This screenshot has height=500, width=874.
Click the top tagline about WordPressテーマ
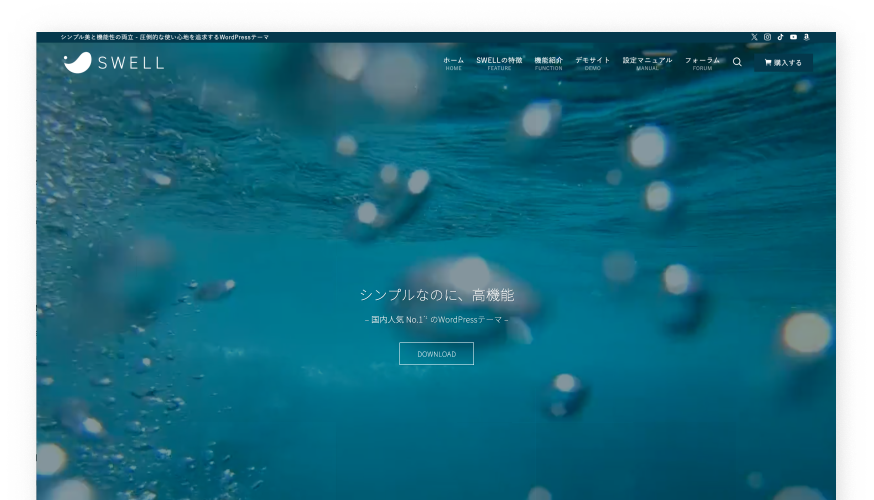[164, 37]
